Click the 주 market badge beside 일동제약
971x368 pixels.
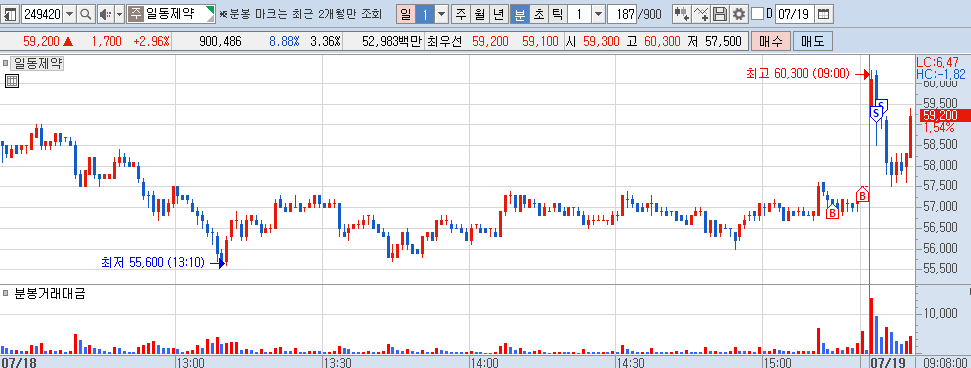click(x=135, y=14)
